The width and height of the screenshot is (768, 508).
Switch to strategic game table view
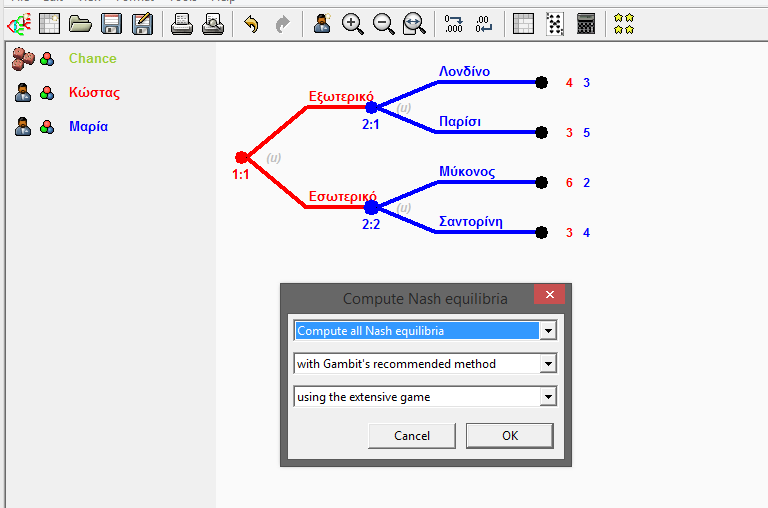tap(523, 24)
